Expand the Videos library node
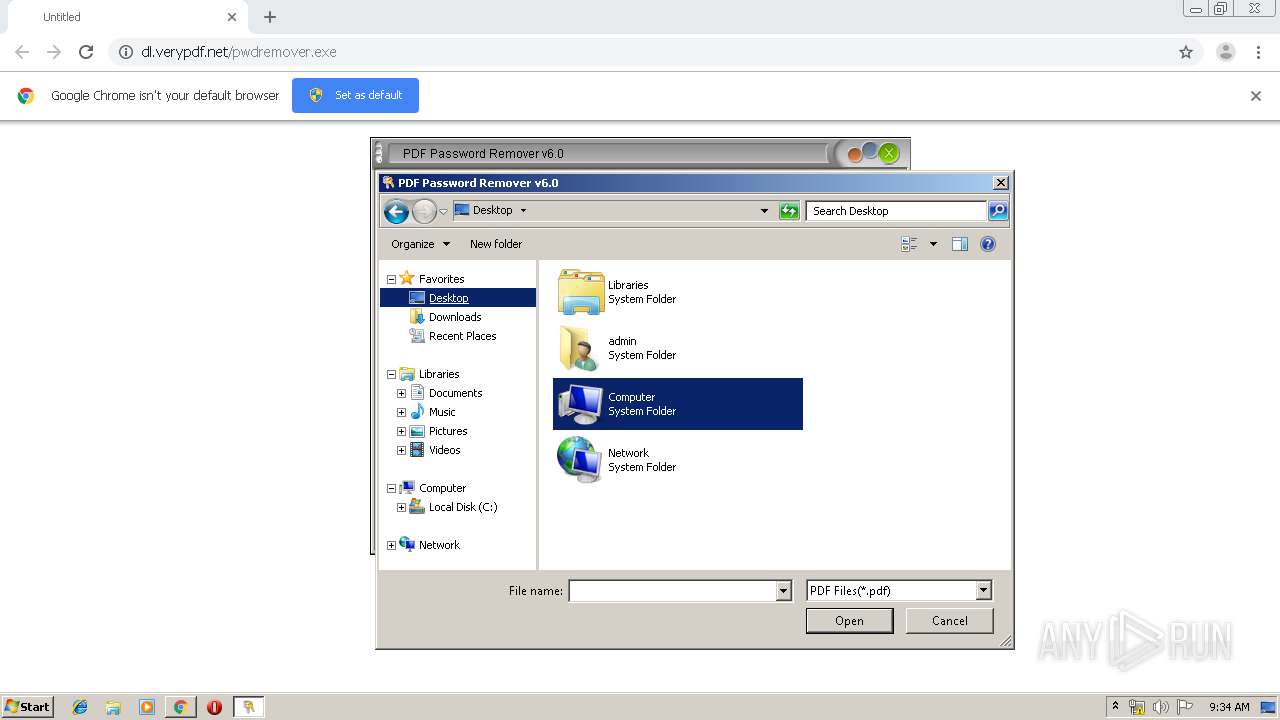This screenshot has height=720, width=1280. pyautogui.click(x=401, y=450)
